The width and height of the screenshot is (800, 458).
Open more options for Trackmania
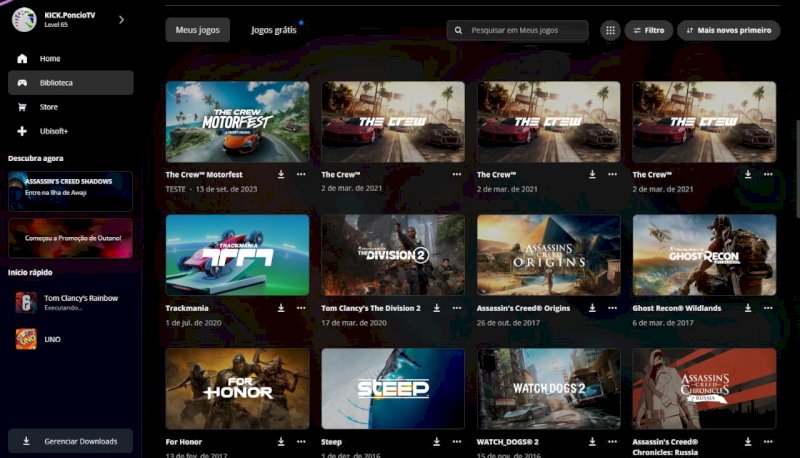coord(301,308)
